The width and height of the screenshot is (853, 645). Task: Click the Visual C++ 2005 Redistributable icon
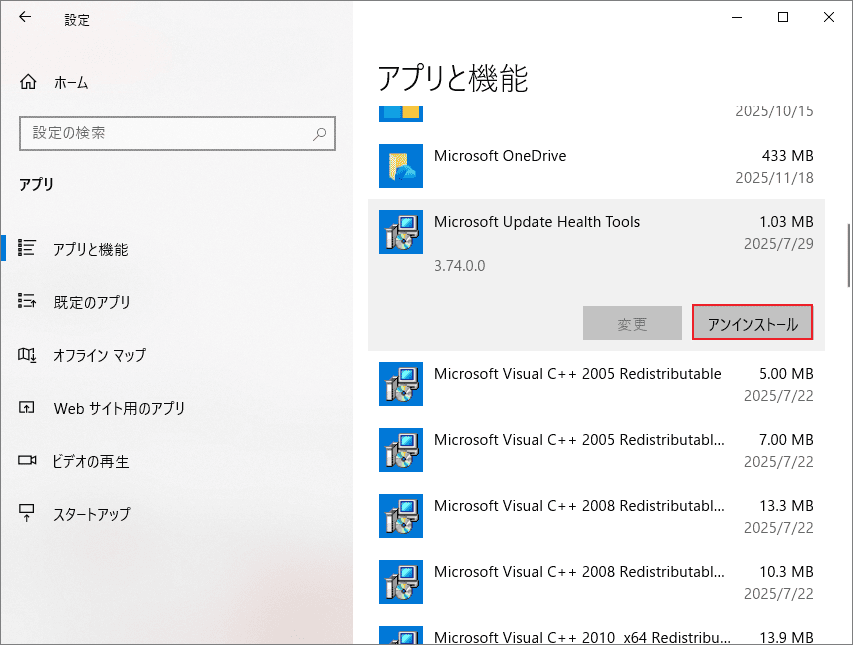point(400,384)
